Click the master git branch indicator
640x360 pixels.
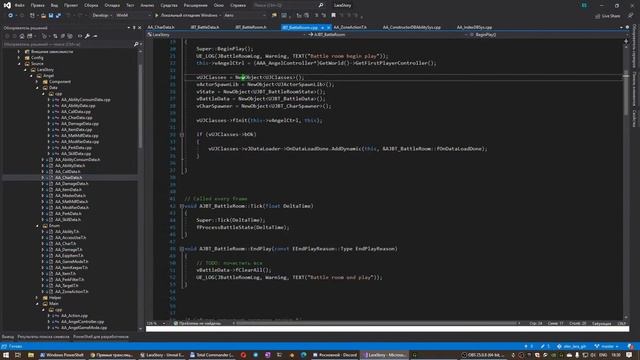[x=606, y=347]
